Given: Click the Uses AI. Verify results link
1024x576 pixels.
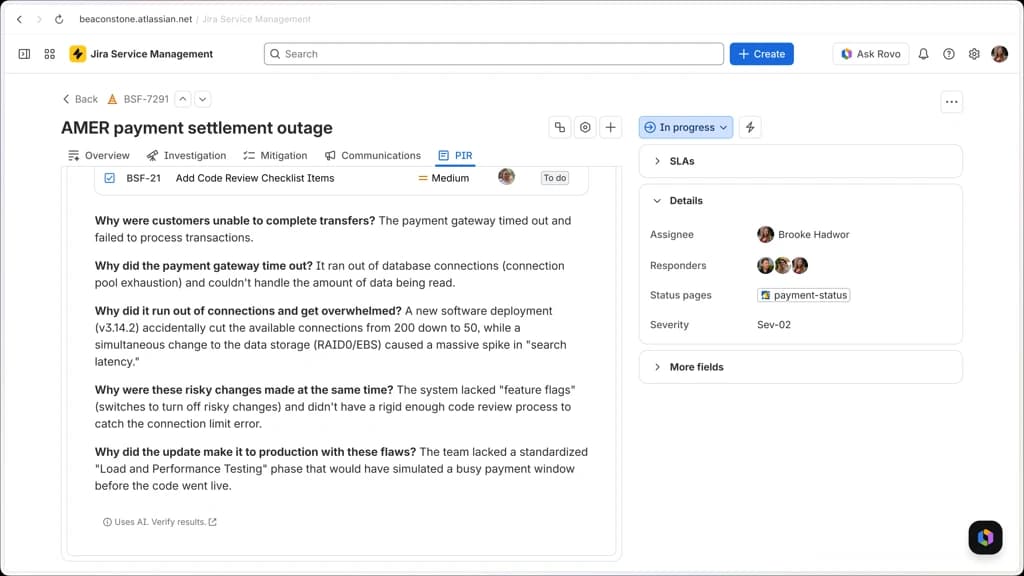Looking at the screenshot, I should point(160,522).
